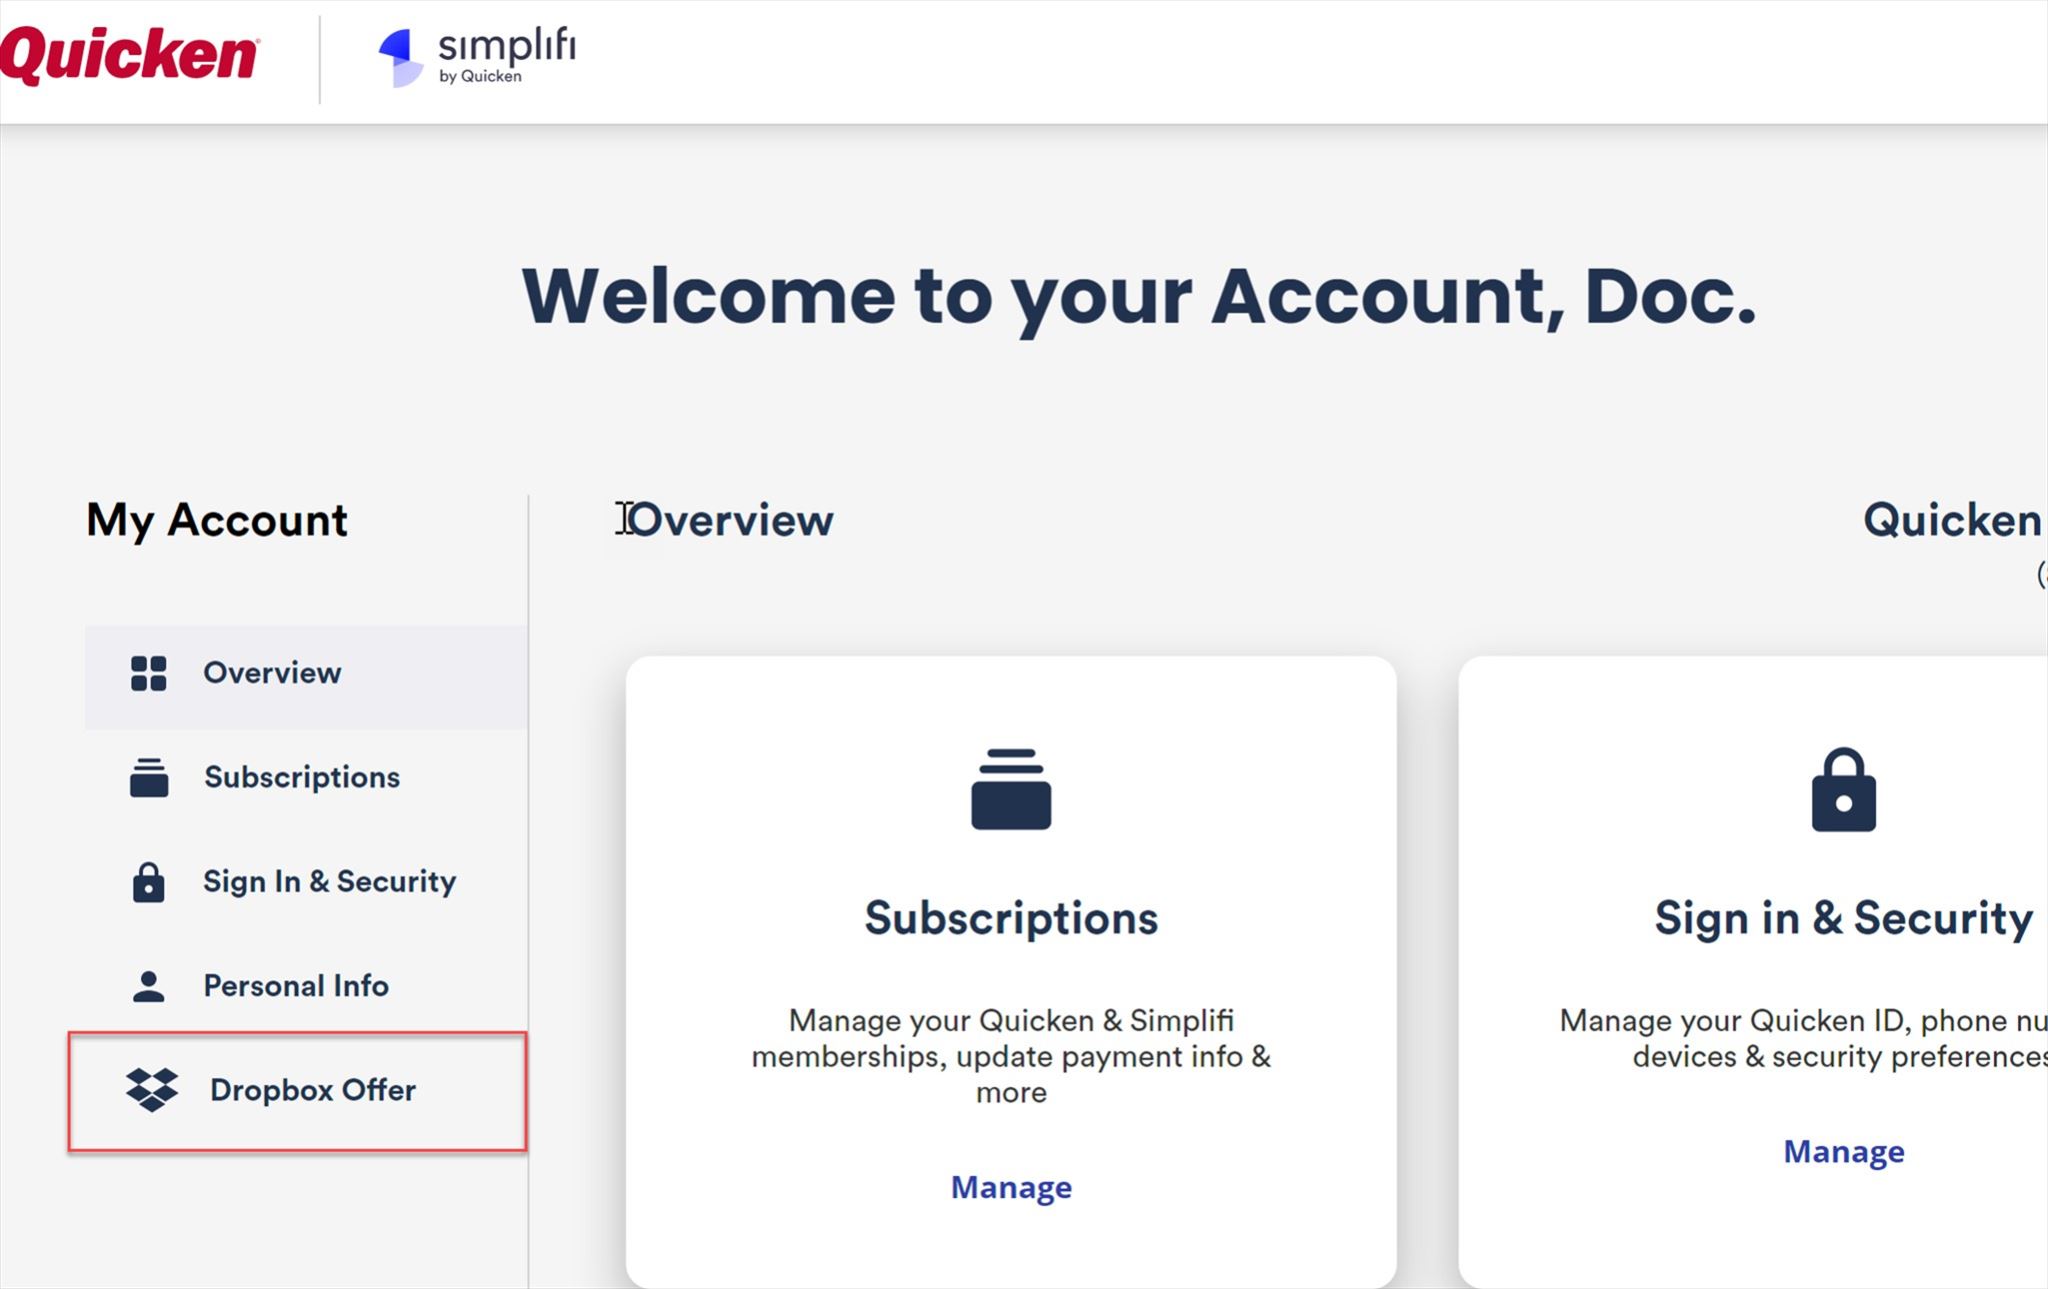The width and height of the screenshot is (2048, 1289).
Task: Click the Subscriptions stack icon in sidebar
Action: [x=149, y=777]
